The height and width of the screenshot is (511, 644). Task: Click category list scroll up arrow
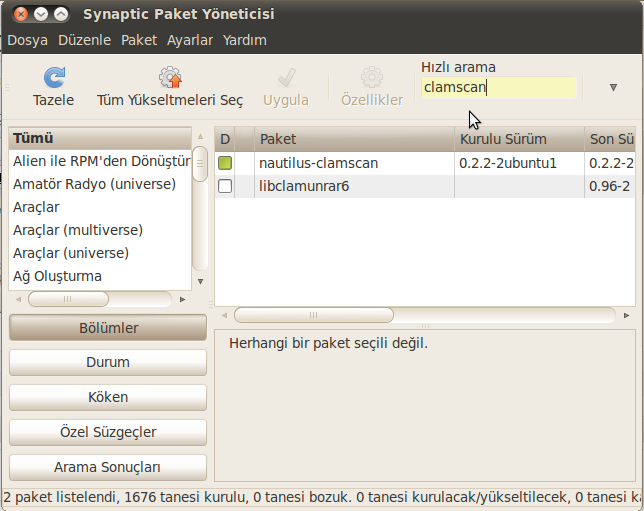click(x=200, y=136)
